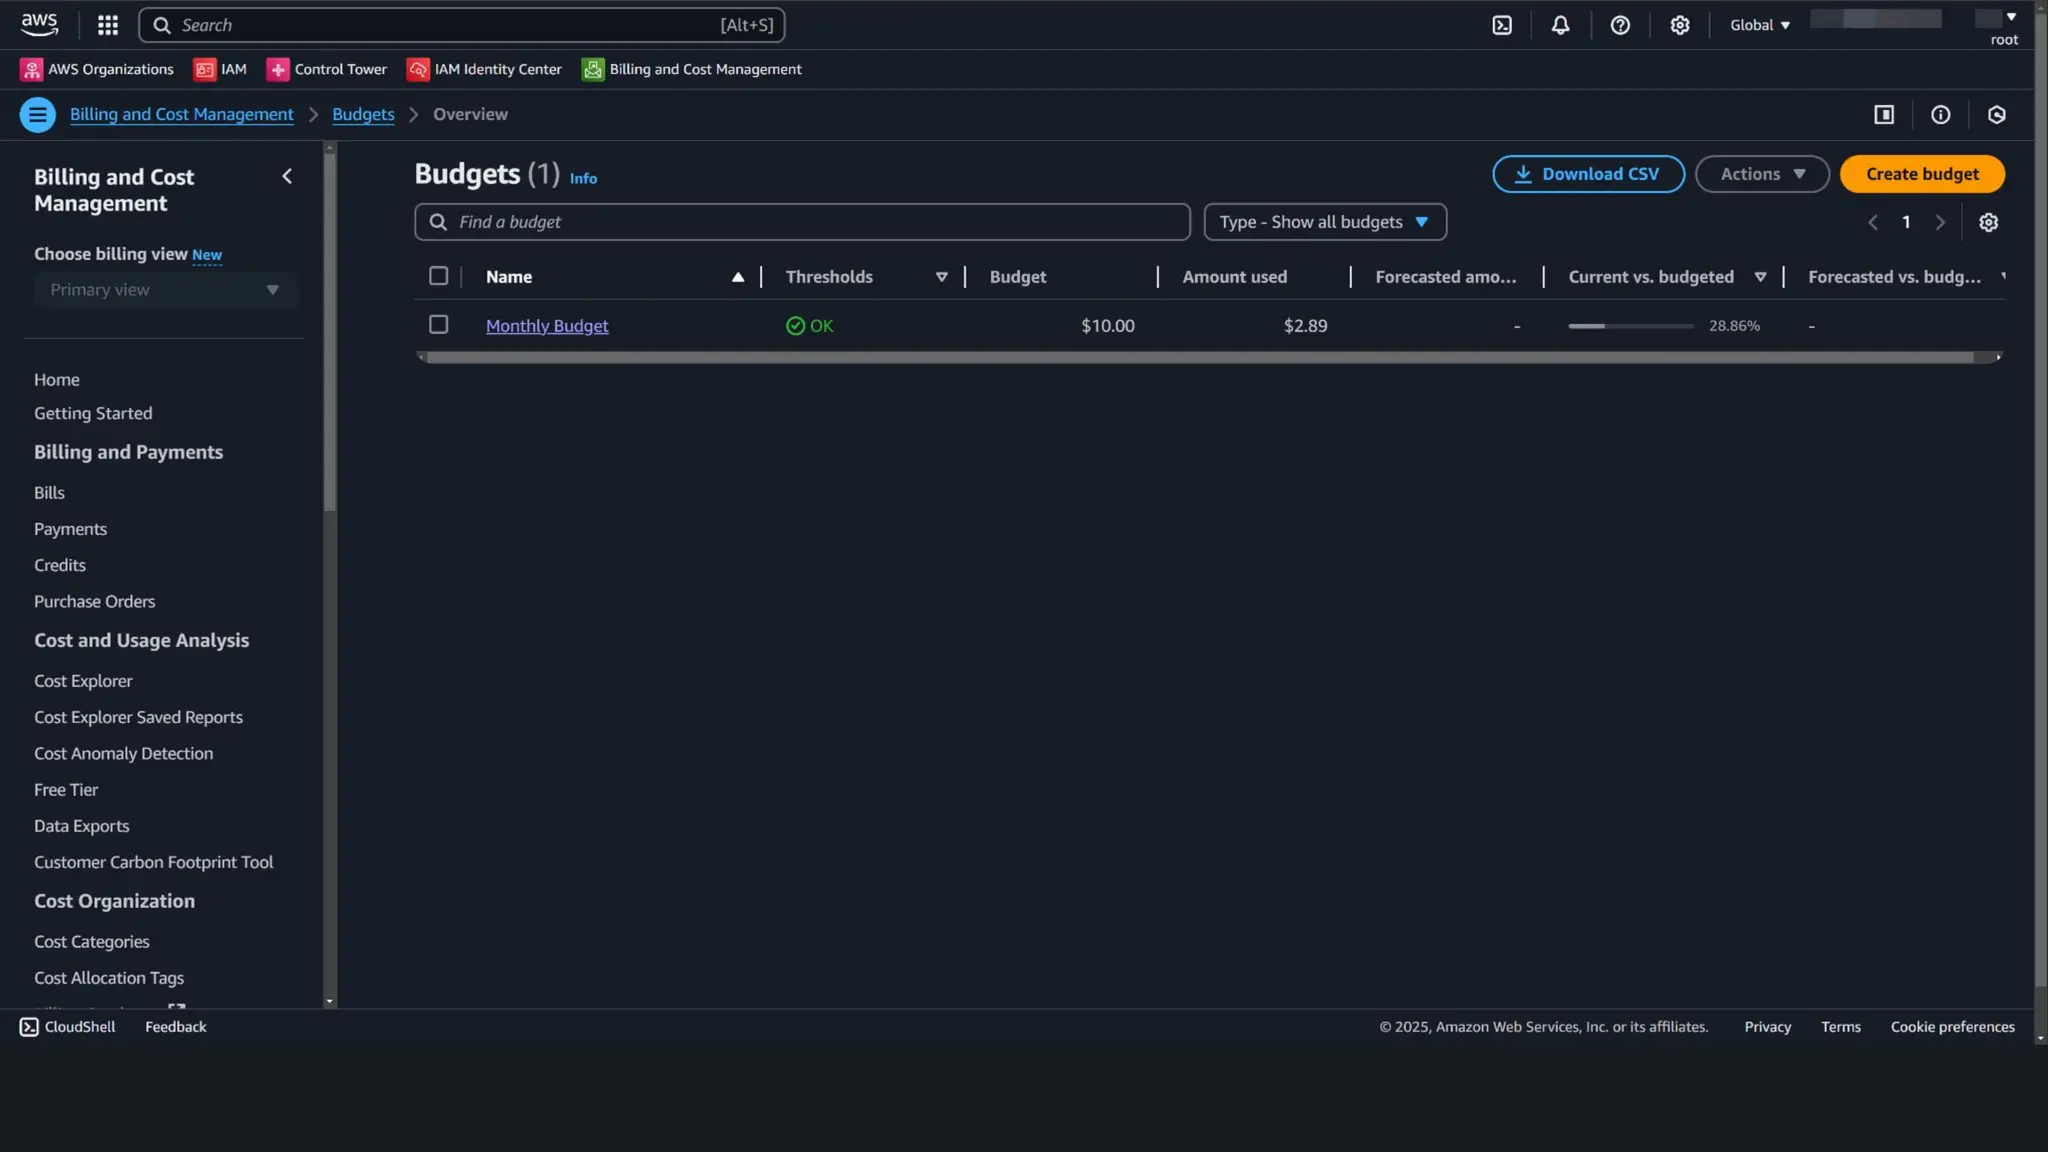Image resolution: width=2048 pixels, height=1152 pixels.
Task: Open the Global region selector
Action: 1760,25
